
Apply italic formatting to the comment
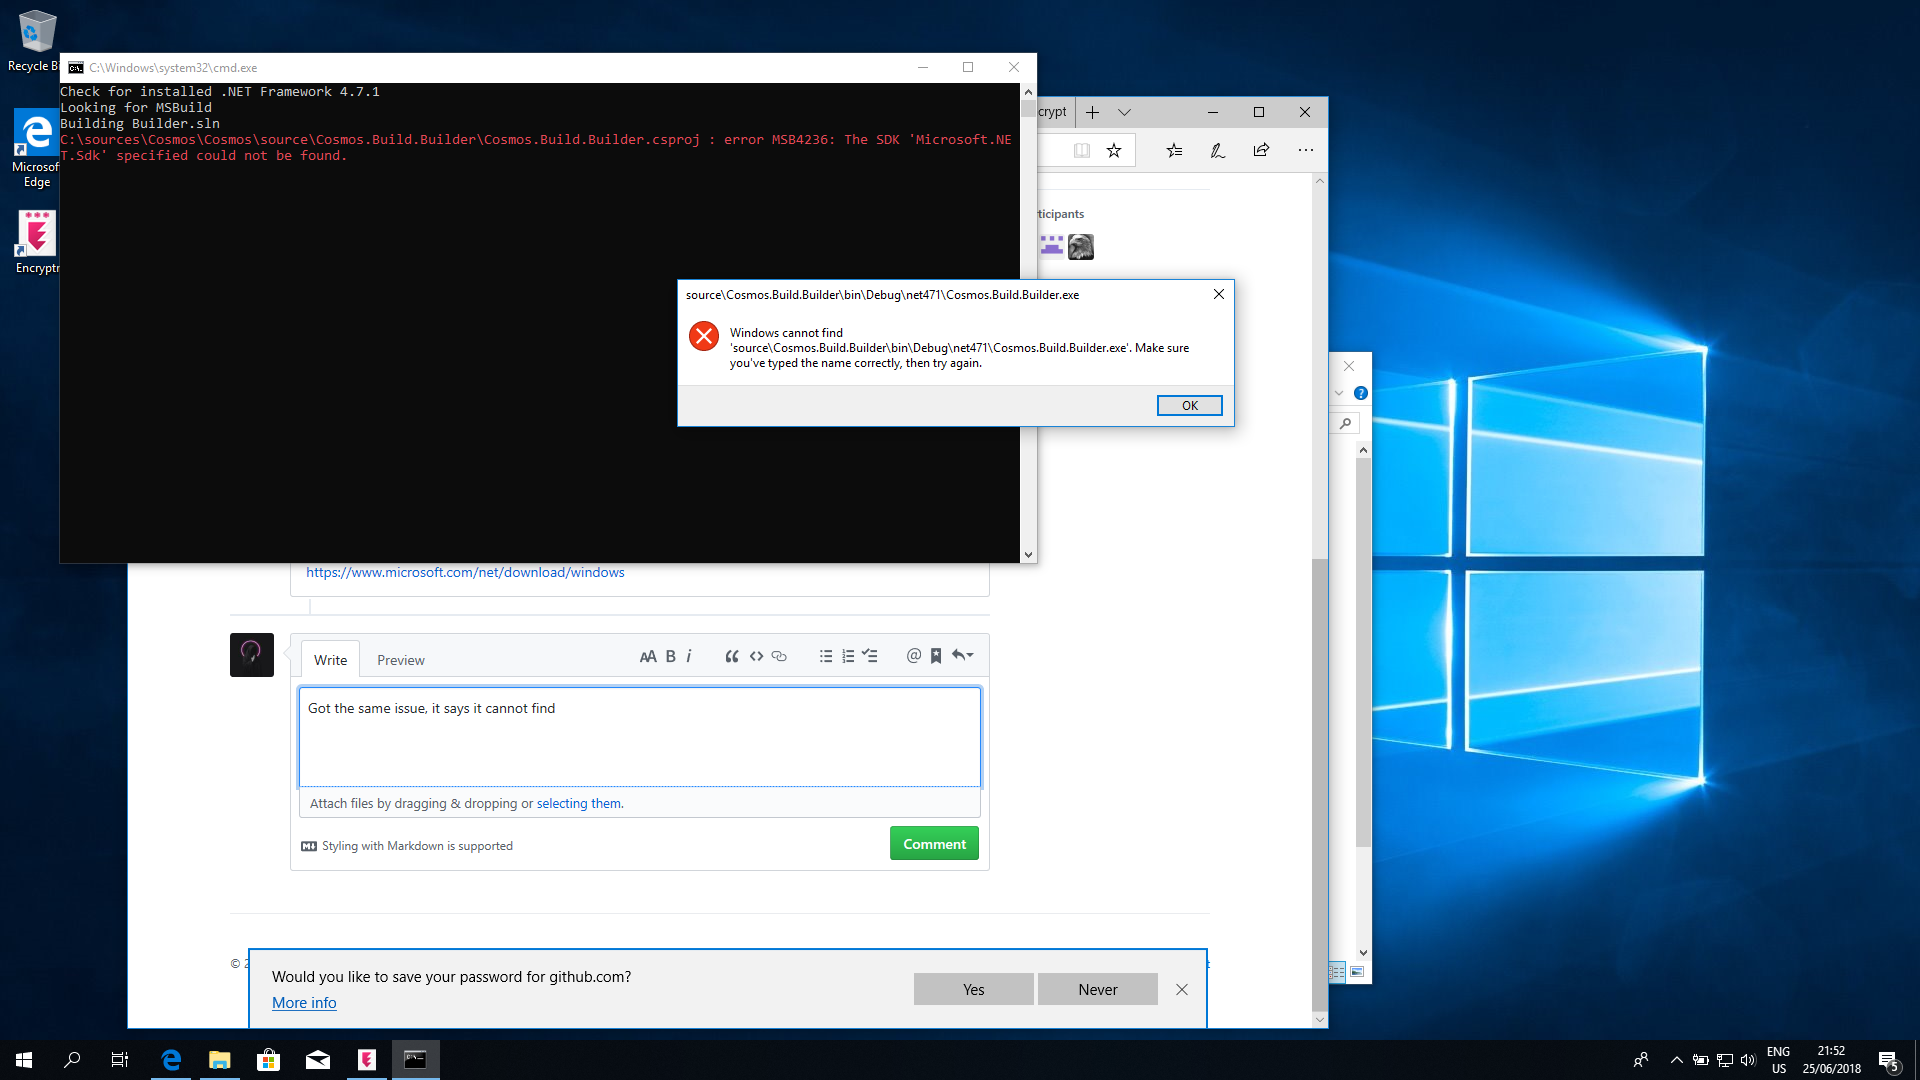689,656
